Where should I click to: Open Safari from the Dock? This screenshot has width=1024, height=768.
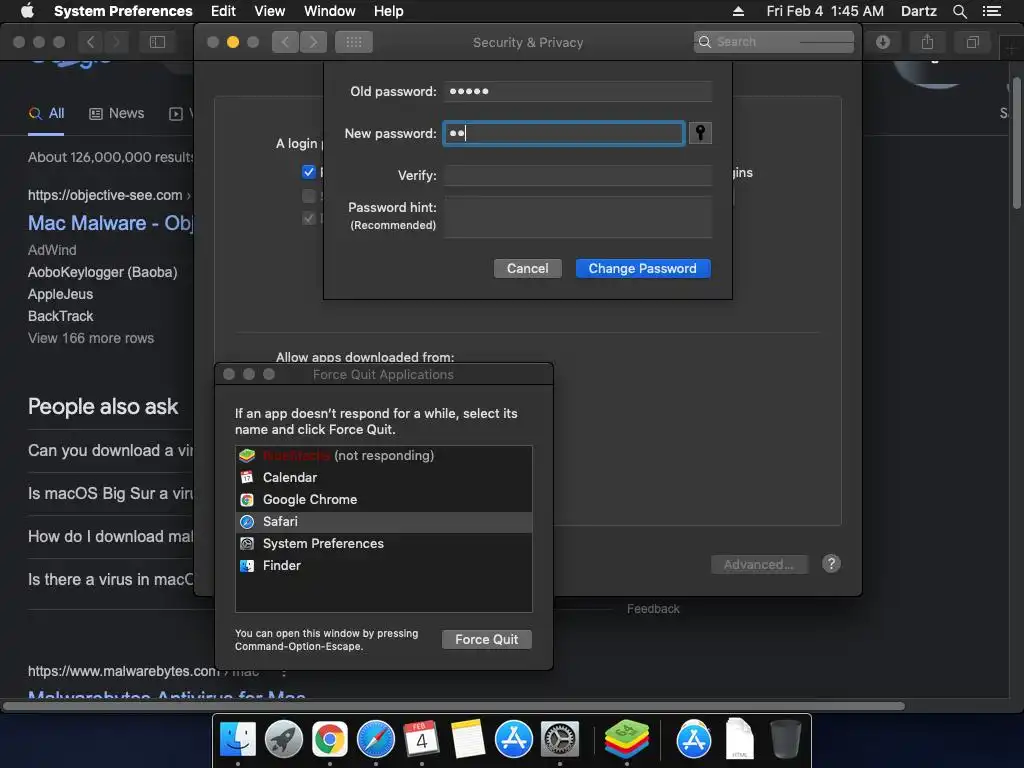point(376,739)
